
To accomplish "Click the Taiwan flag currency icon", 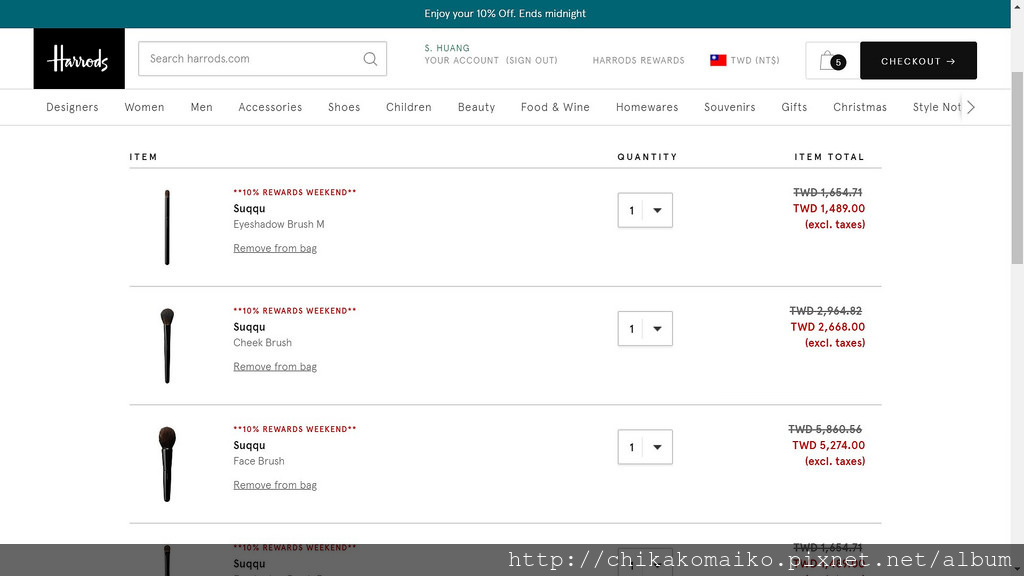I will tap(718, 60).
